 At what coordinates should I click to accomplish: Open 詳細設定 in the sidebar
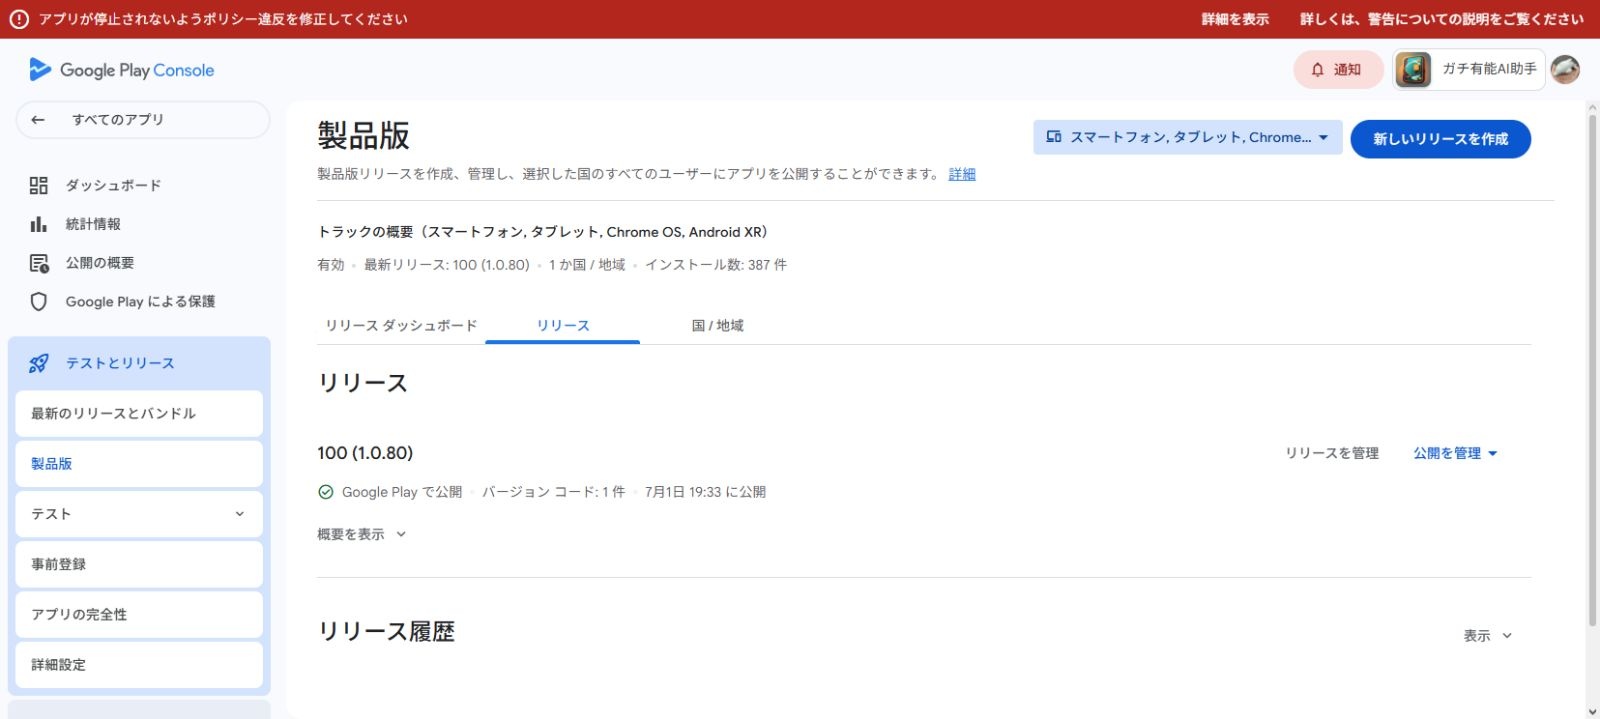pyautogui.click(x=139, y=665)
